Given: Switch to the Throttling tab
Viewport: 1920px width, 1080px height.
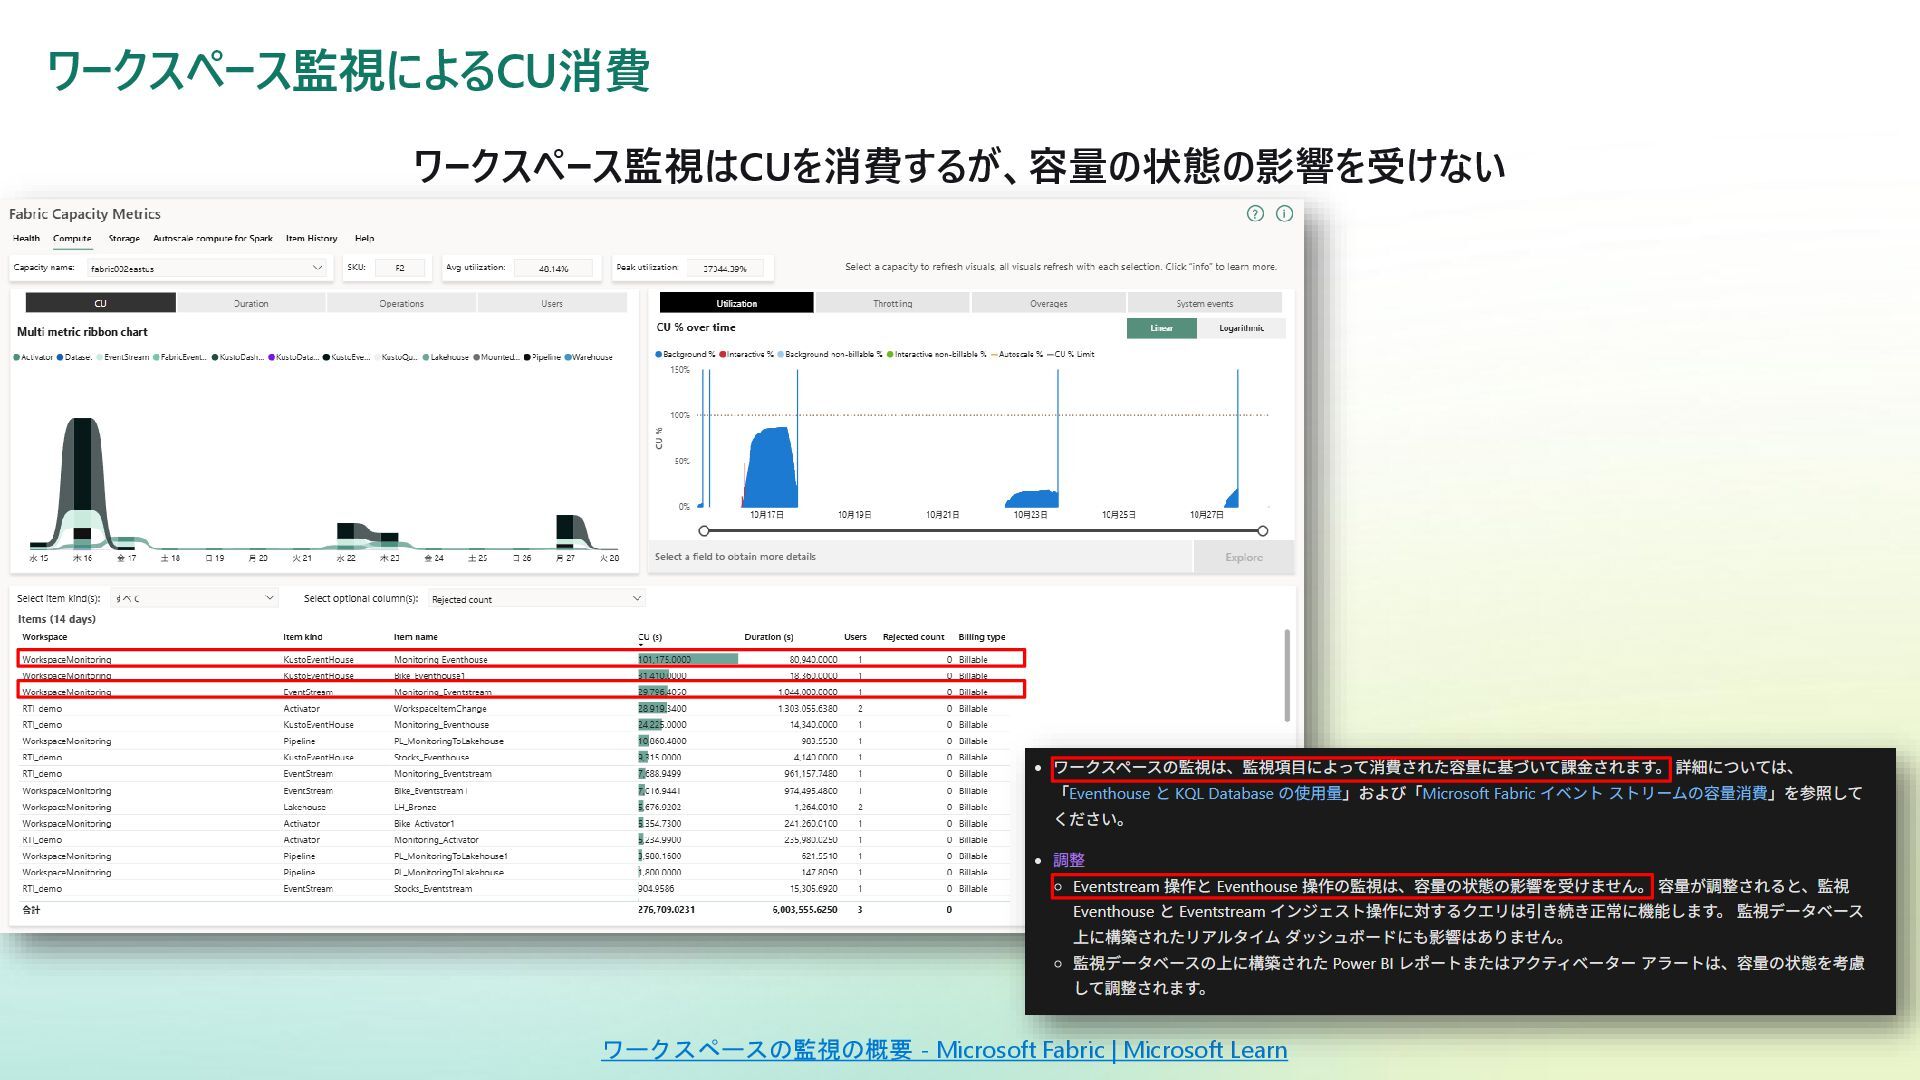Looking at the screenshot, I should pyautogui.click(x=892, y=303).
